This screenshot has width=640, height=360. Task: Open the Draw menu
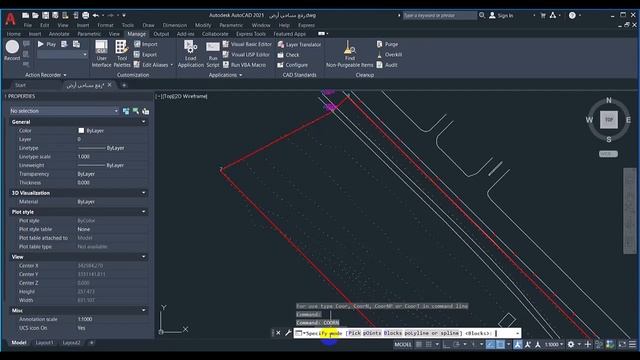point(148,25)
